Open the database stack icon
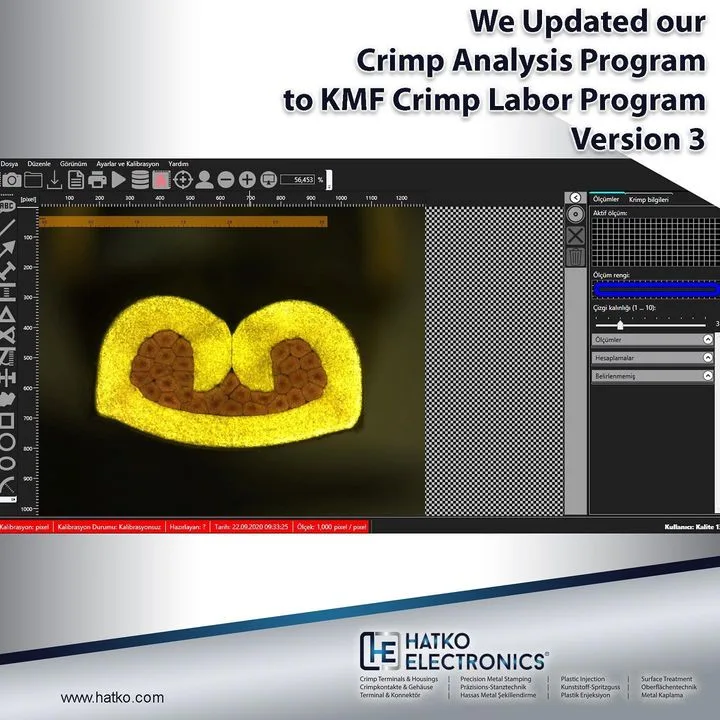This screenshot has width=720, height=720. 140,180
